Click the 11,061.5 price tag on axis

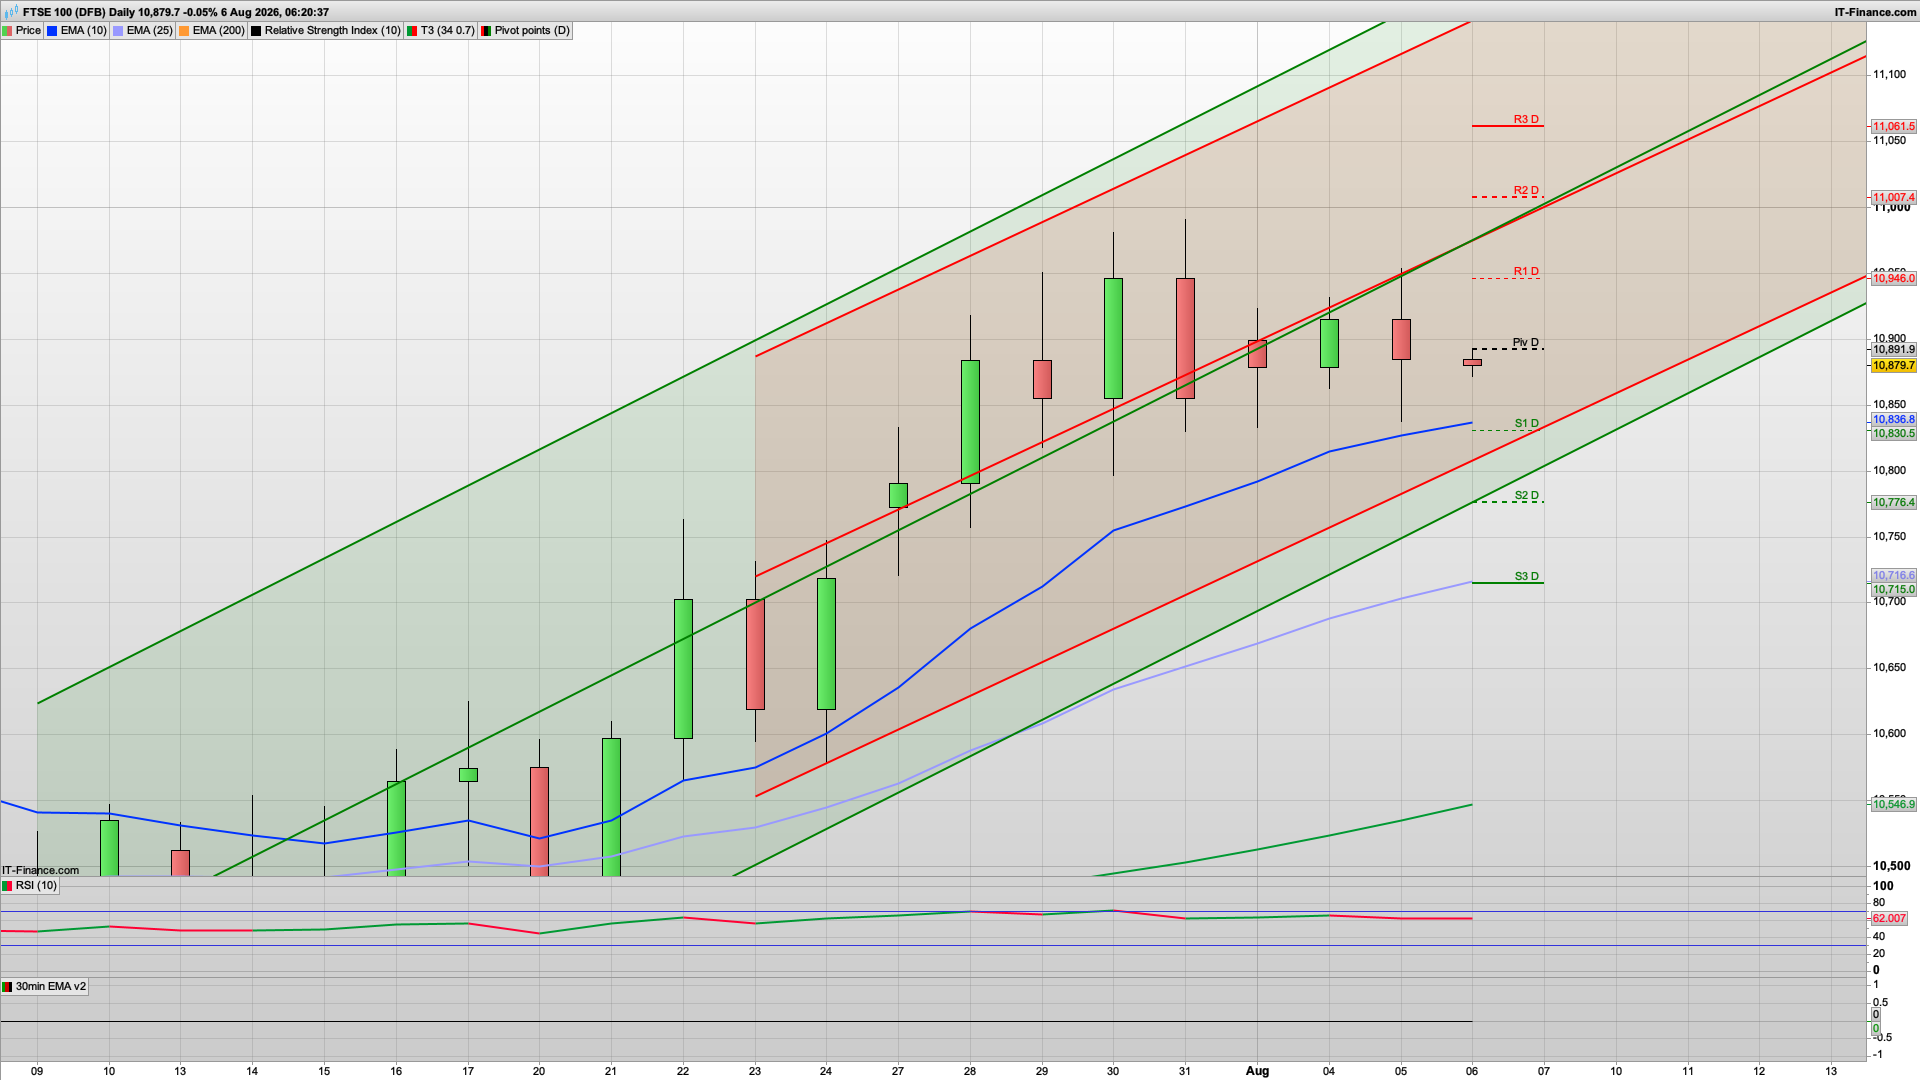[x=1893, y=127]
